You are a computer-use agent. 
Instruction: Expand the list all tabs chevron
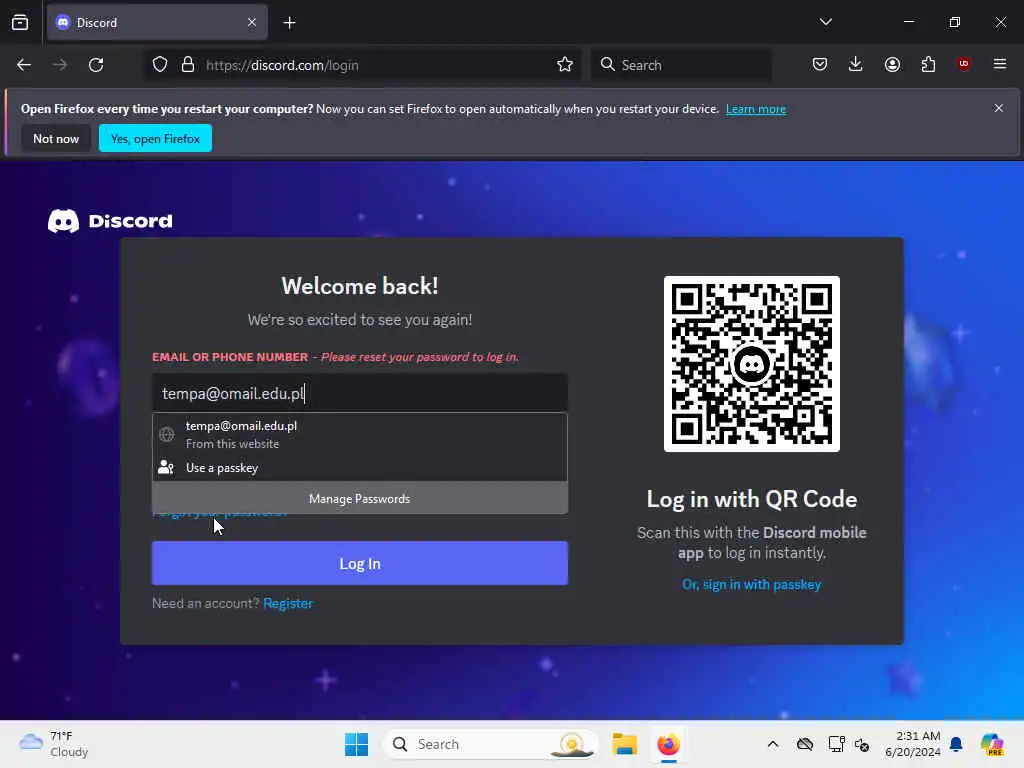point(825,22)
